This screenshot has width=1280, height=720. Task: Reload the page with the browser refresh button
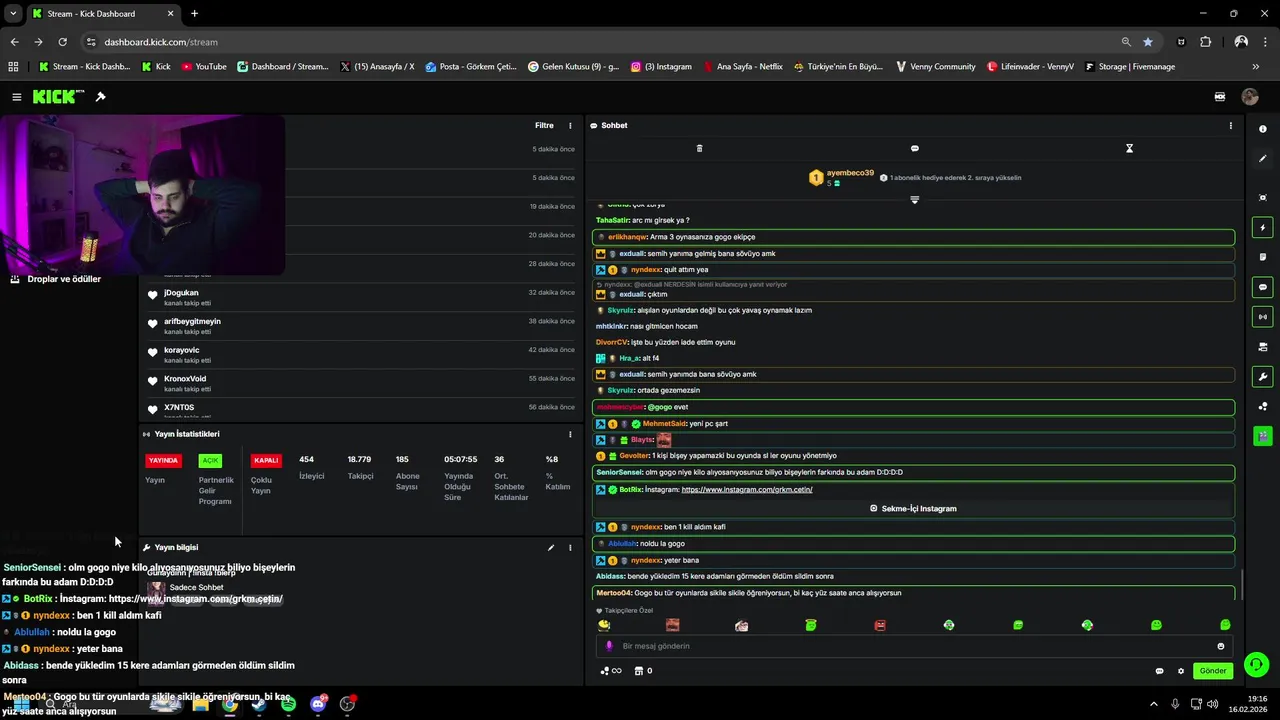pos(62,42)
